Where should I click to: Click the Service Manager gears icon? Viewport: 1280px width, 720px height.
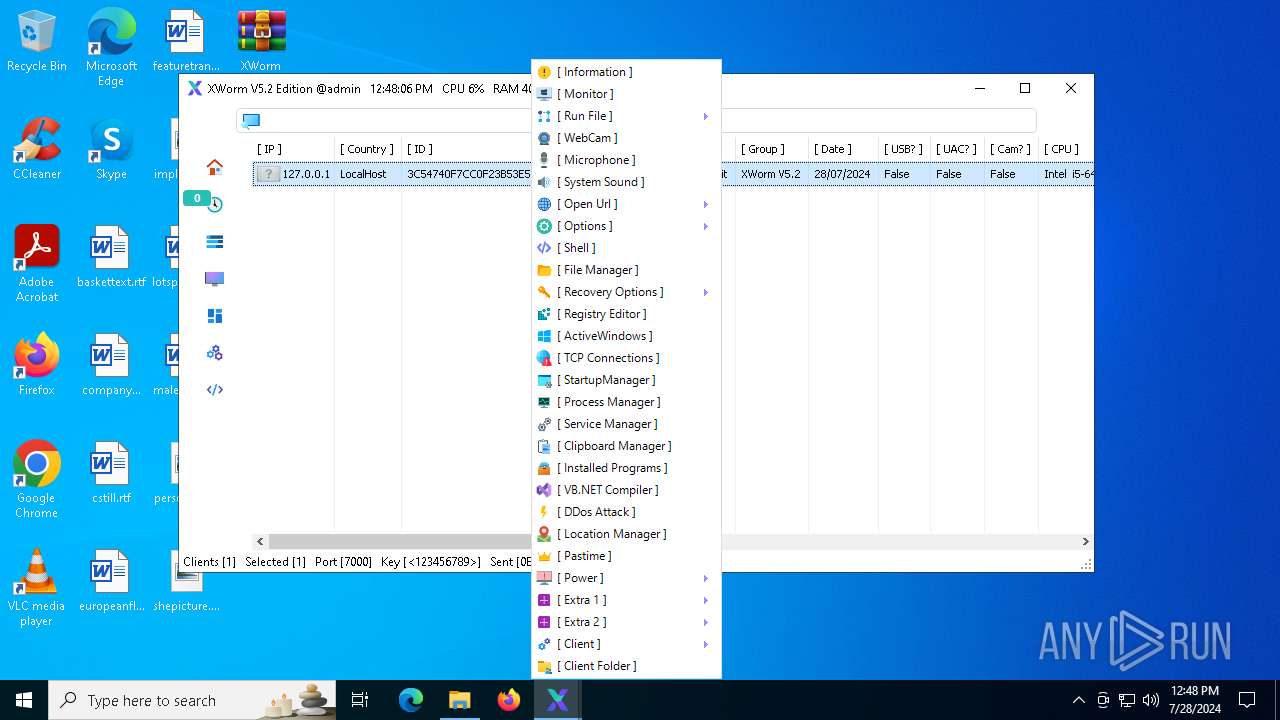tap(544, 424)
